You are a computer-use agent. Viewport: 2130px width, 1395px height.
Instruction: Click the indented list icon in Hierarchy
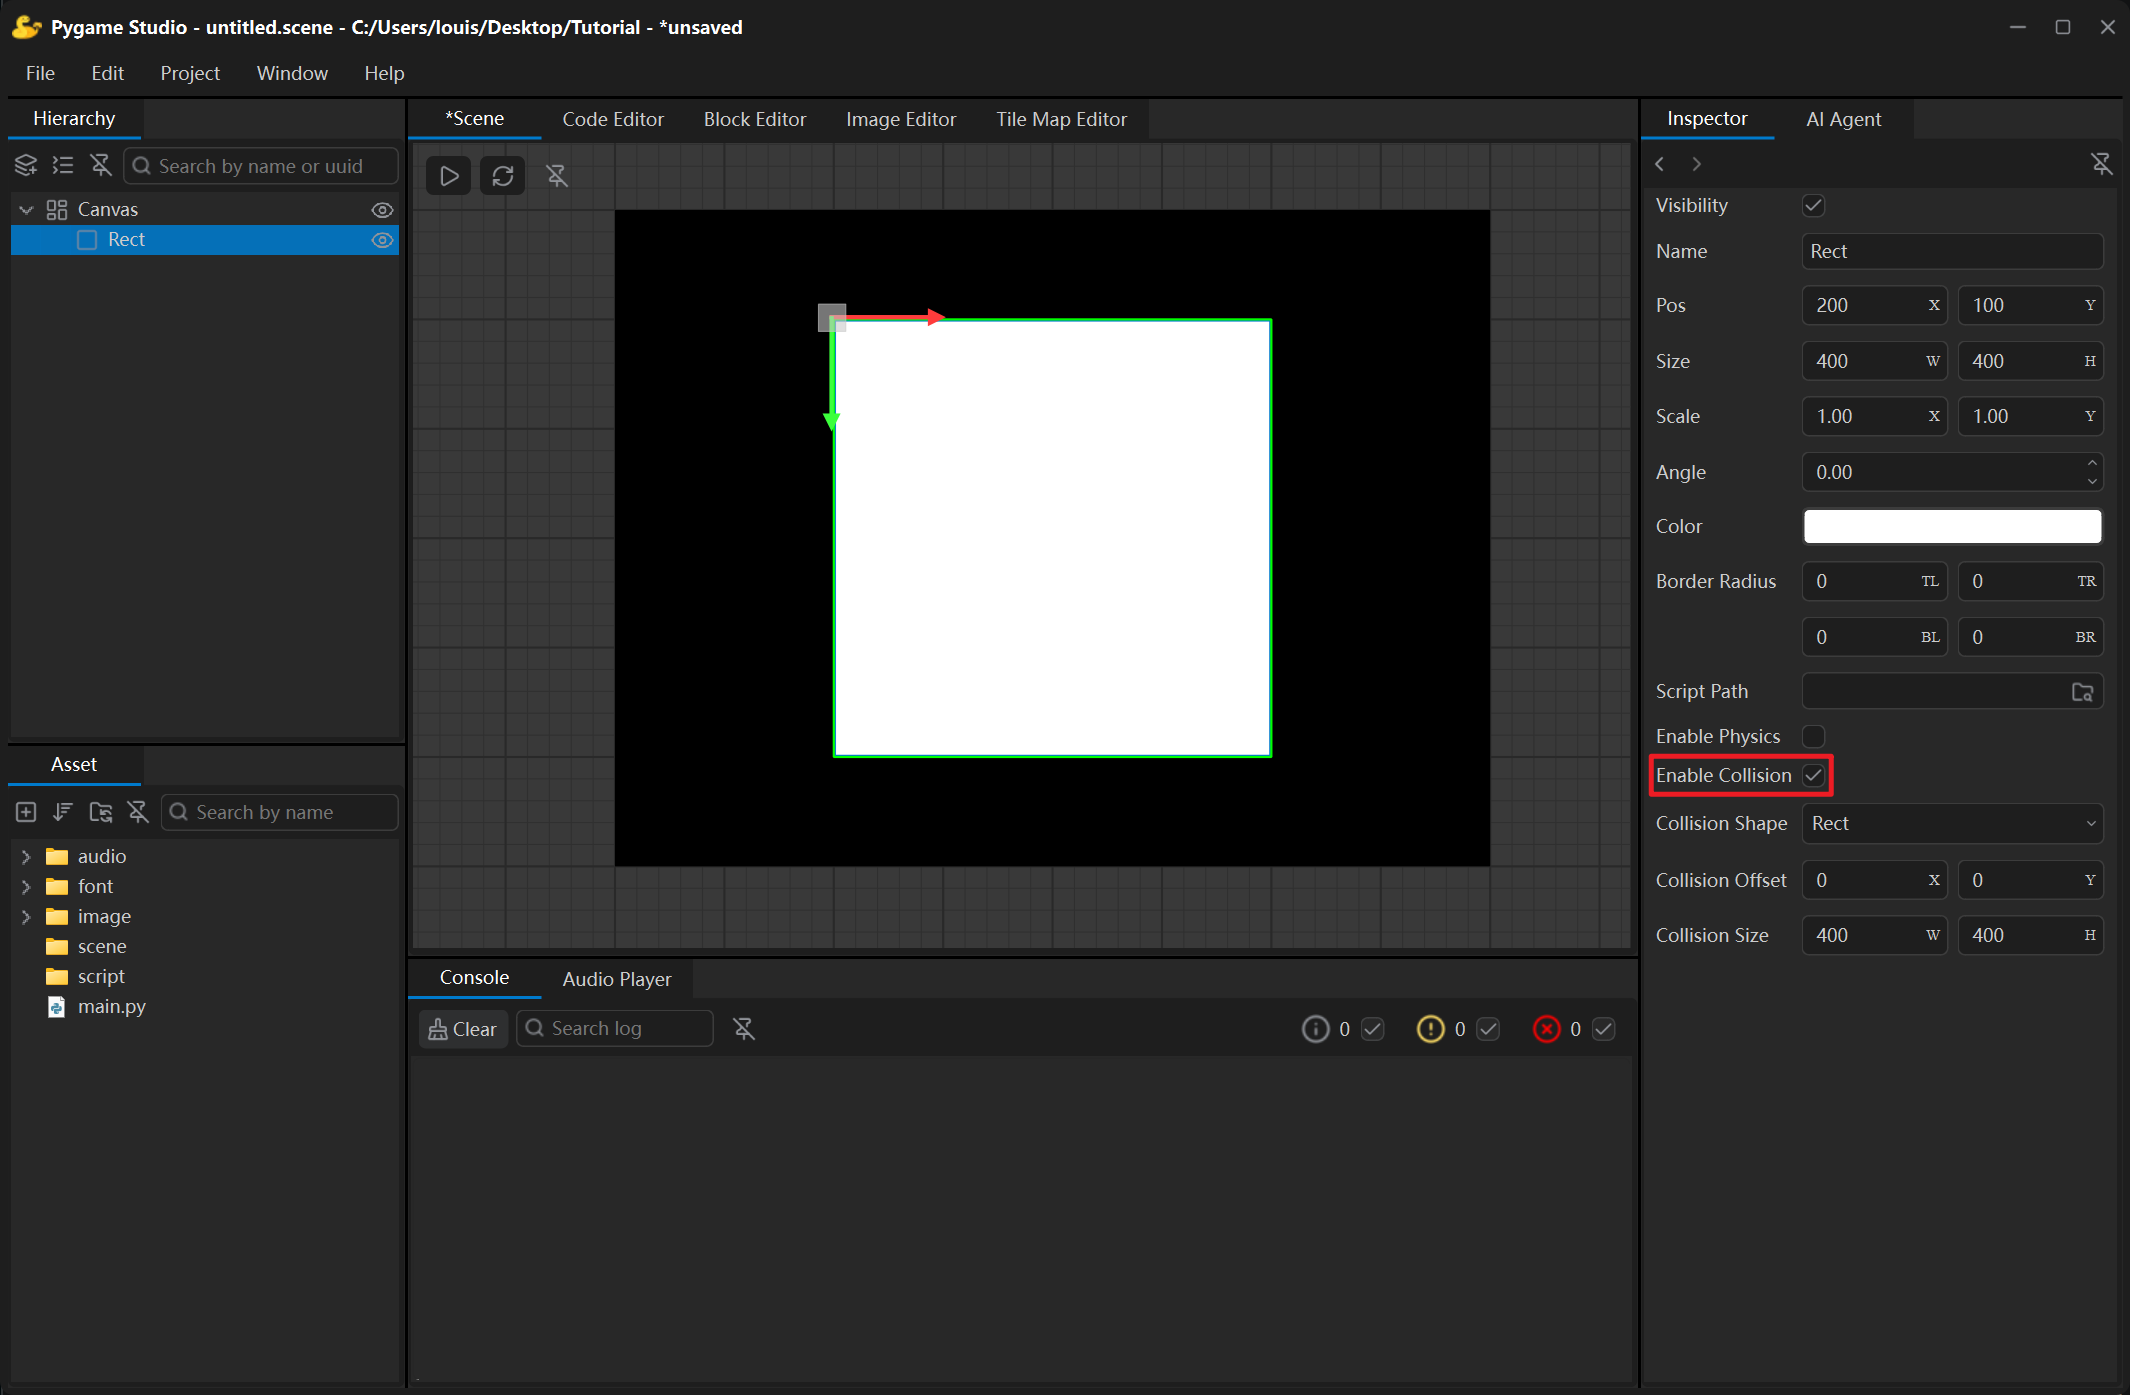click(x=63, y=165)
